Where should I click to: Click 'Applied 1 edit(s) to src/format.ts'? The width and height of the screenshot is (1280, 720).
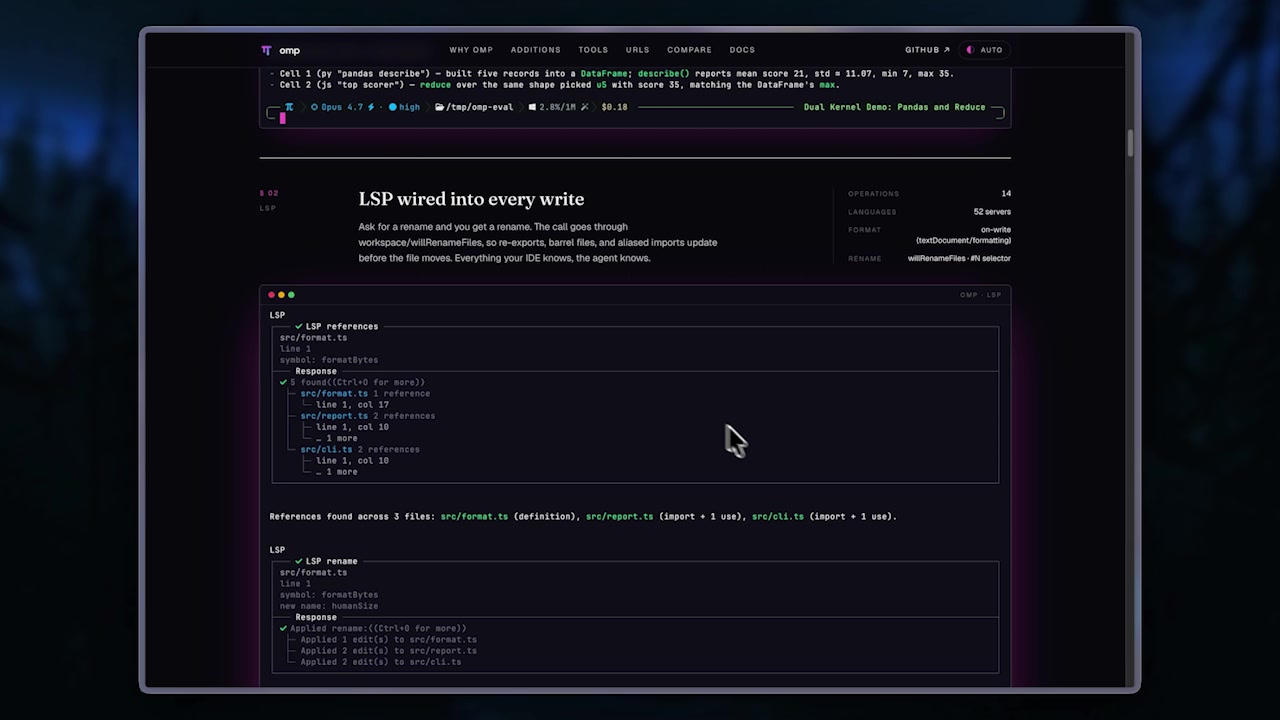point(388,640)
